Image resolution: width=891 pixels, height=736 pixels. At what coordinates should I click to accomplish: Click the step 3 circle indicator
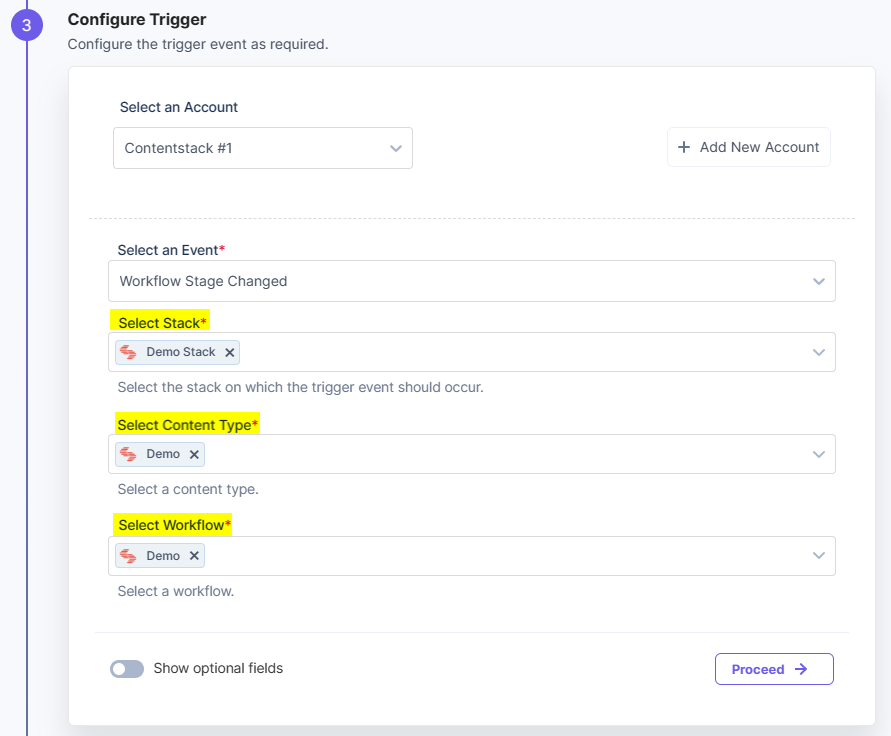tap(27, 25)
